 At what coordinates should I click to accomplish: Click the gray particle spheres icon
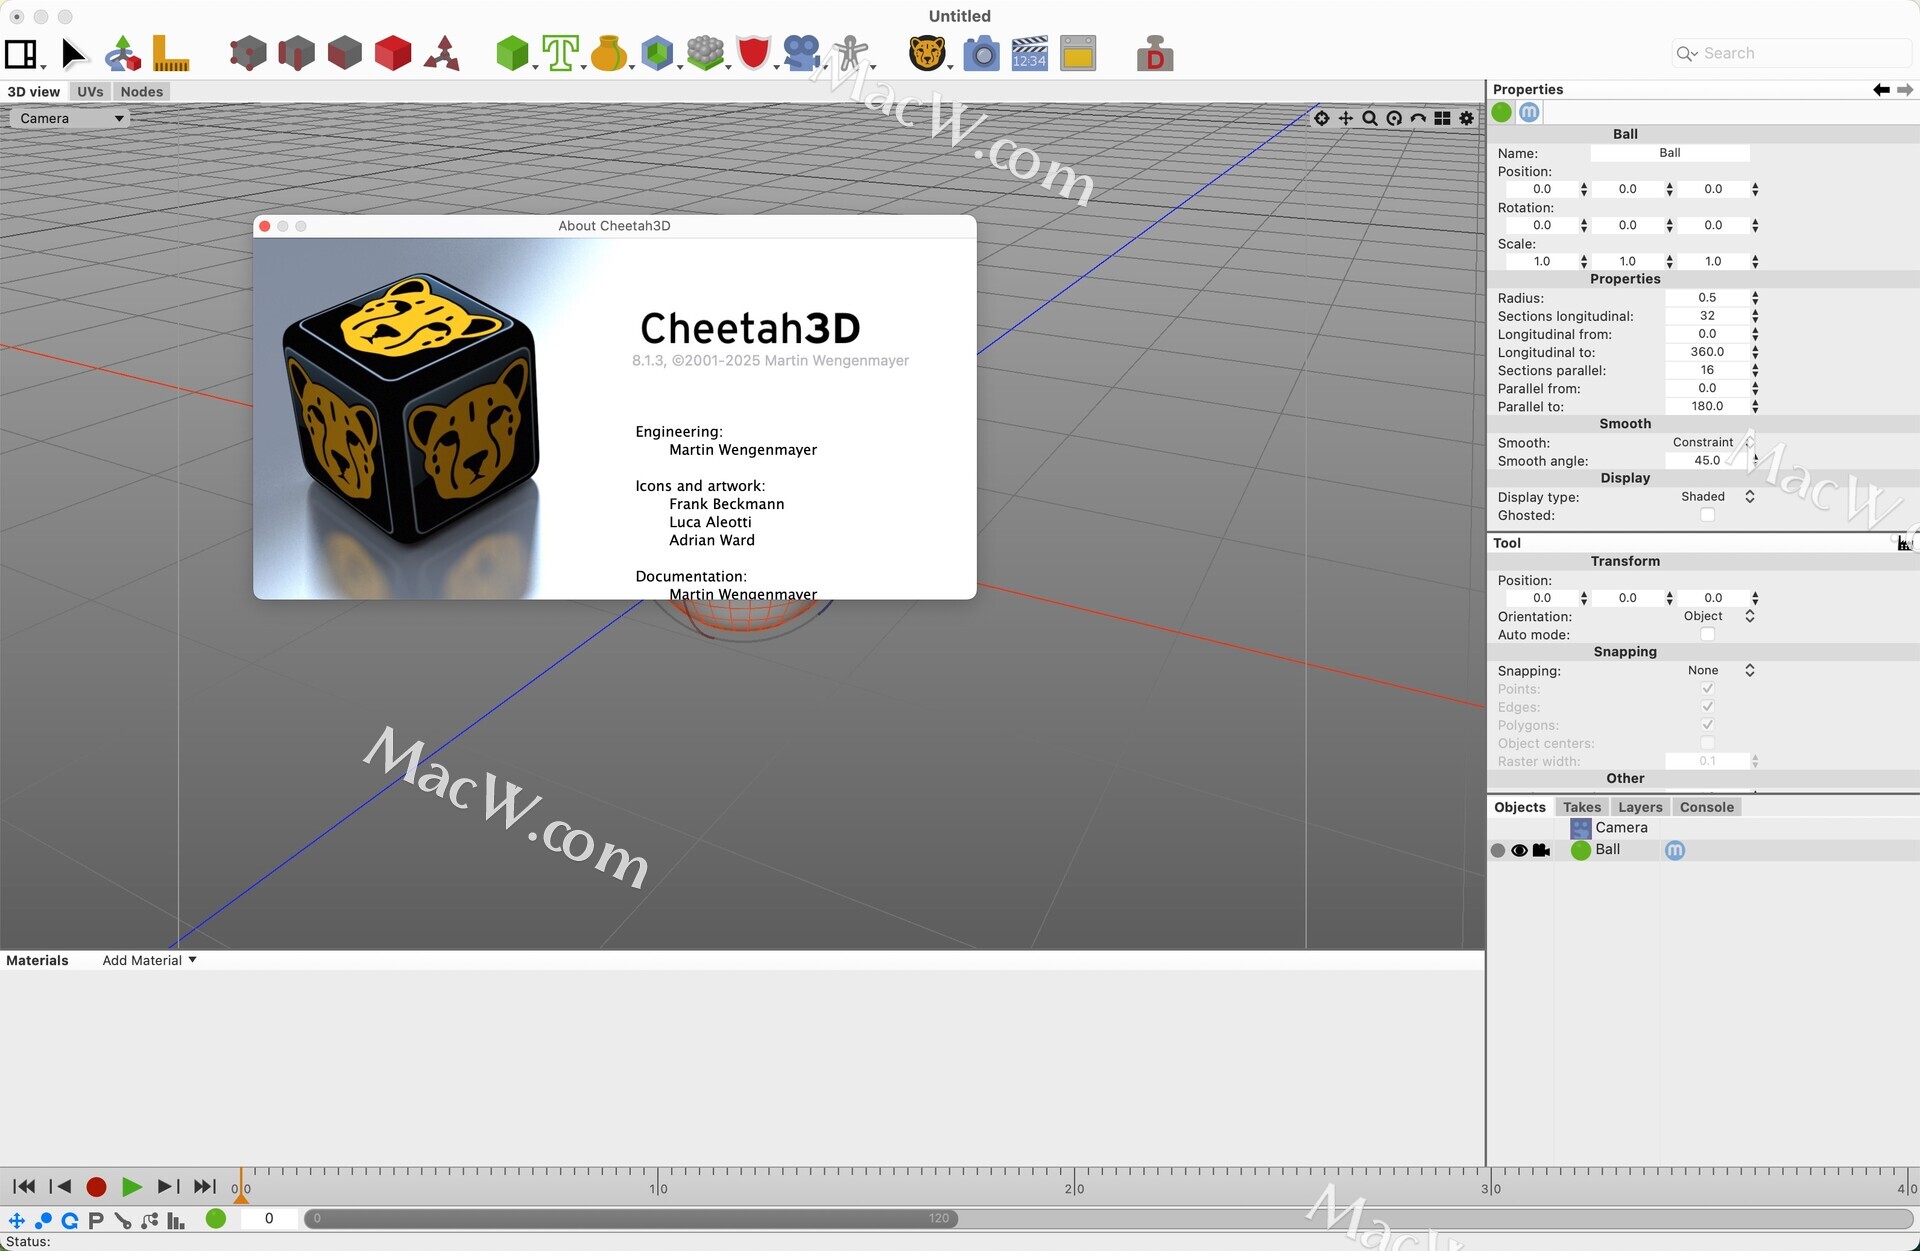point(705,53)
